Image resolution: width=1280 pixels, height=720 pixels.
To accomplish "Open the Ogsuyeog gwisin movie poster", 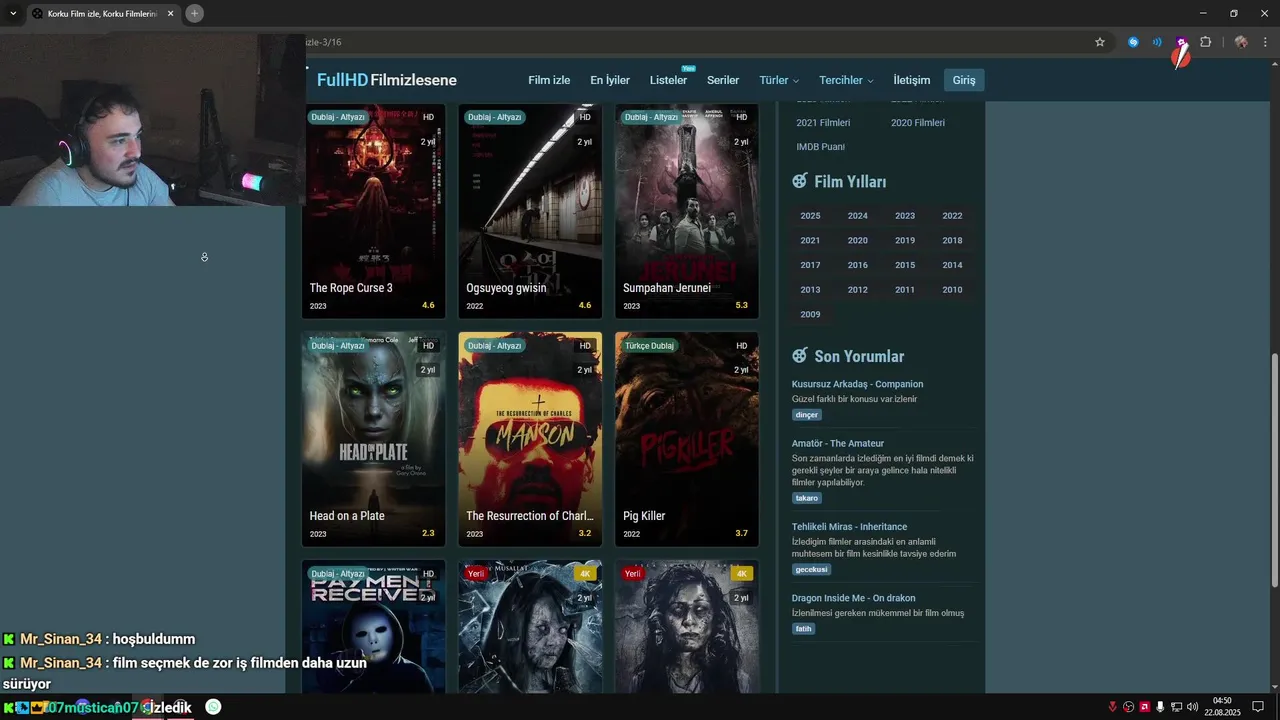I will (530, 211).
